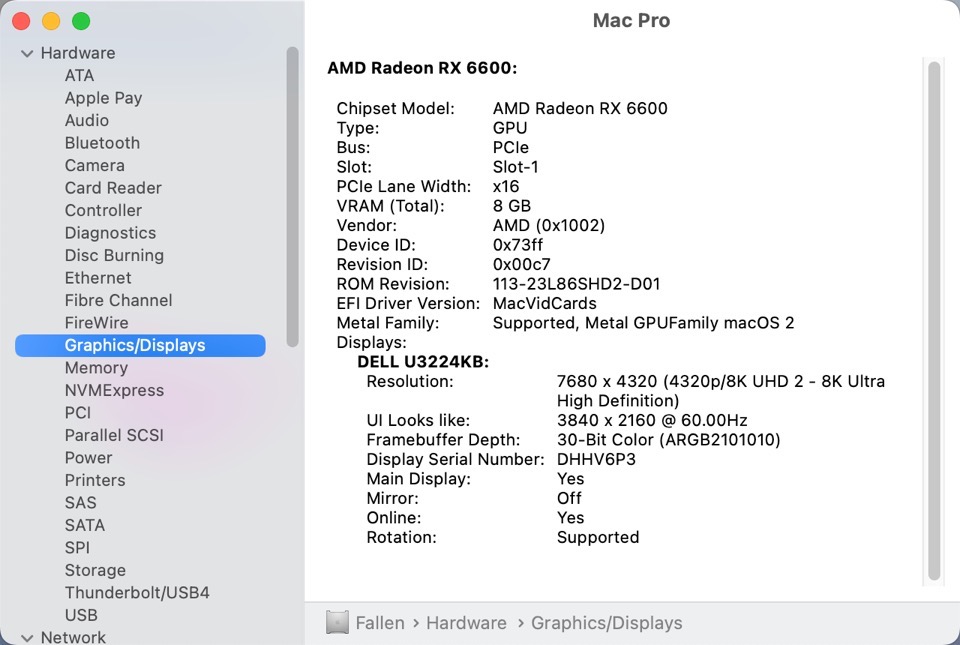Expand the Network section chevron
960x645 pixels.
(x=27, y=638)
